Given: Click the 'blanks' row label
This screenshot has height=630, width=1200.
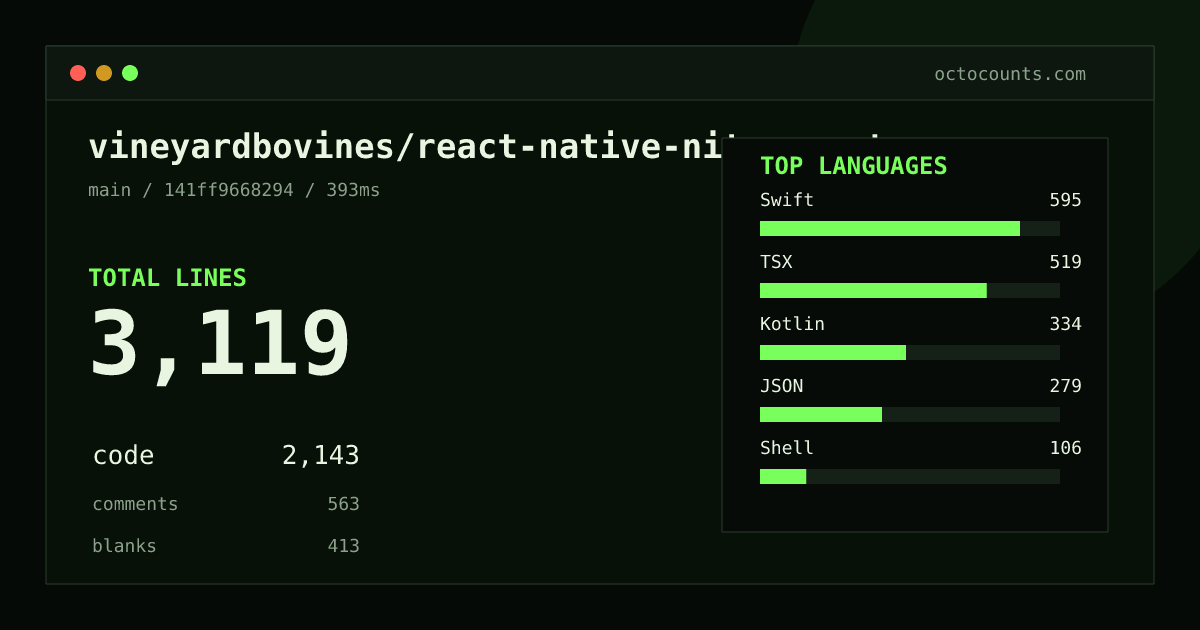Looking at the screenshot, I should 124,546.
